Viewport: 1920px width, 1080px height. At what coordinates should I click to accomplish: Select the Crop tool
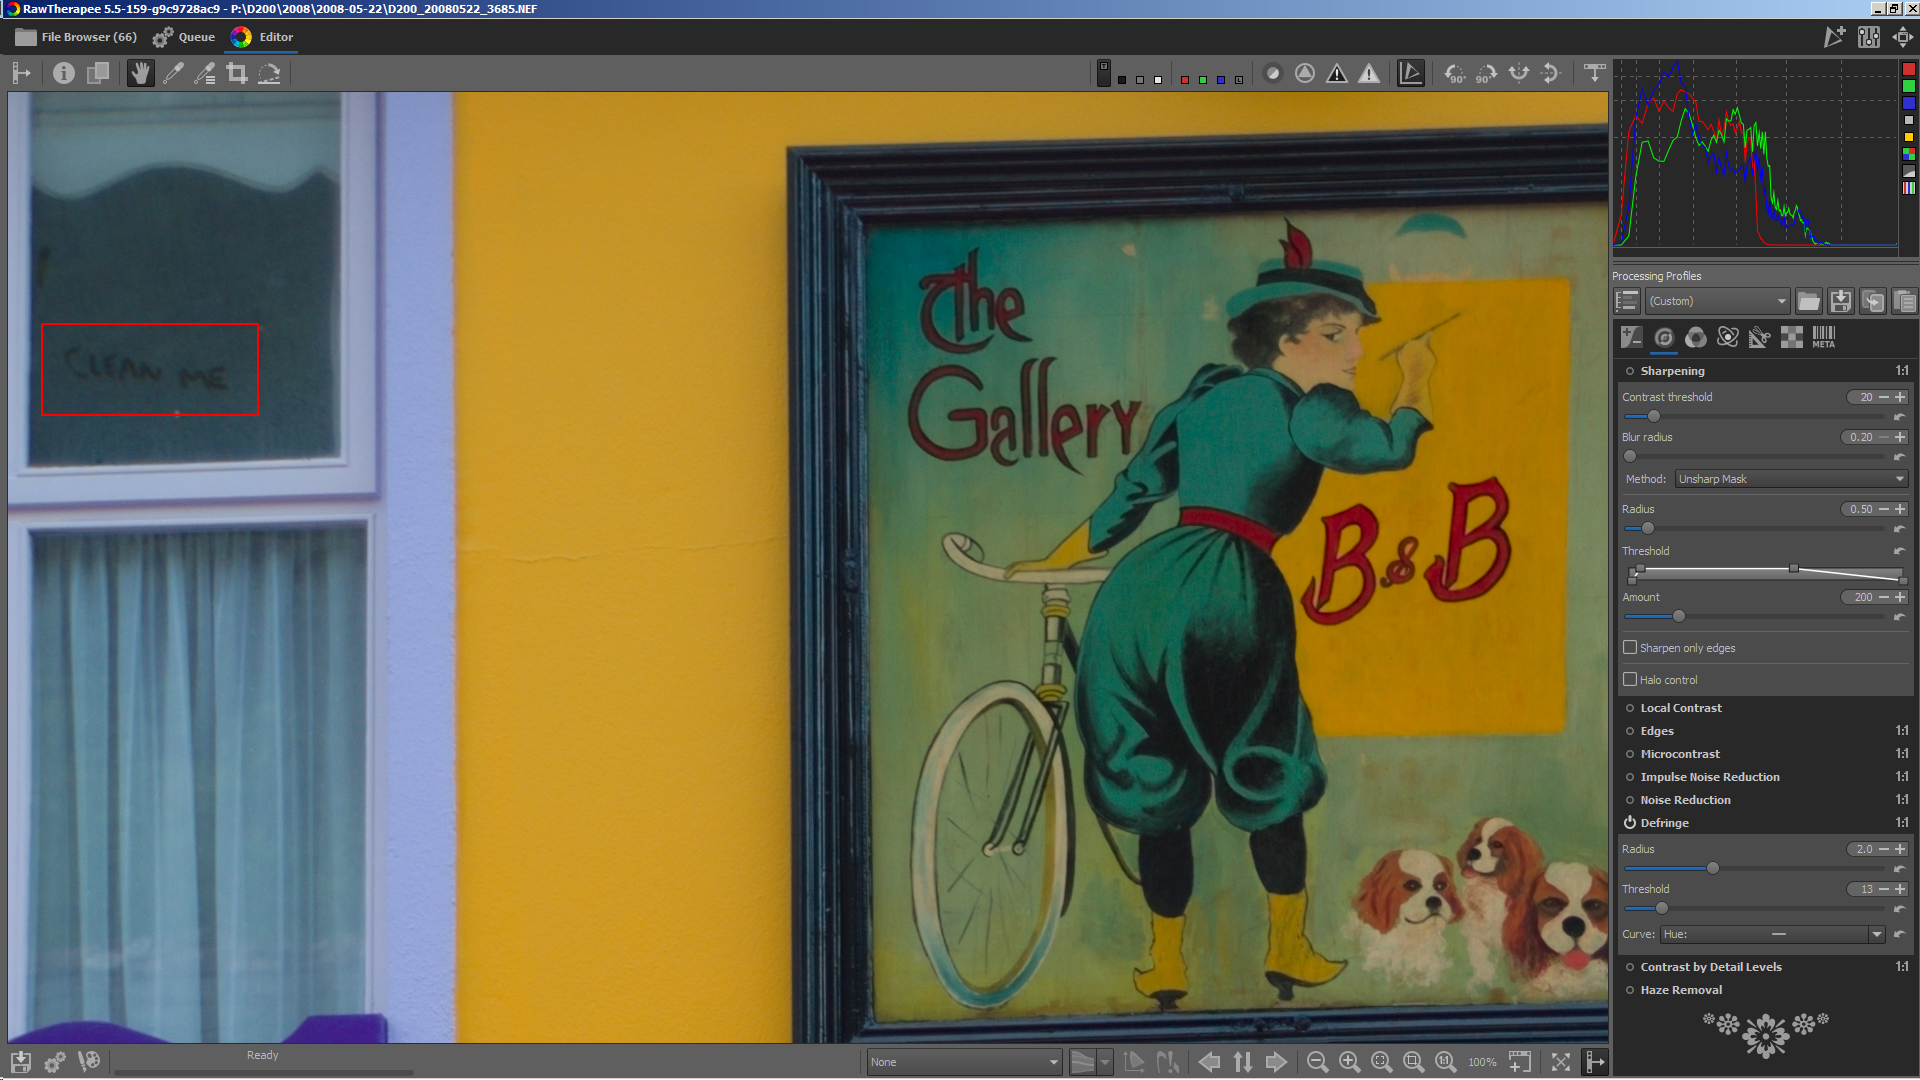click(237, 73)
